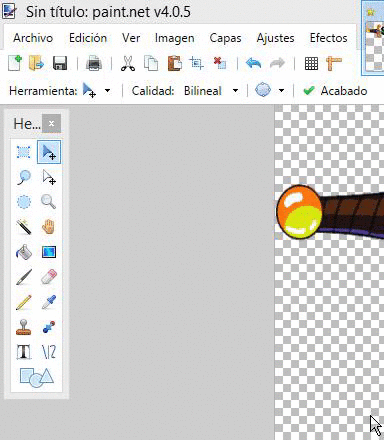The image size is (384, 440).
Task: Select the Shapes tool
Action: pyautogui.click(x=36, y=377)
